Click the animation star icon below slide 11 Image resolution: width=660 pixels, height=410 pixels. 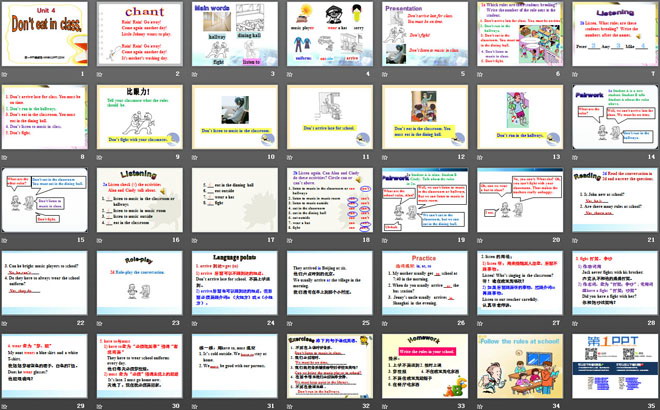290,157
